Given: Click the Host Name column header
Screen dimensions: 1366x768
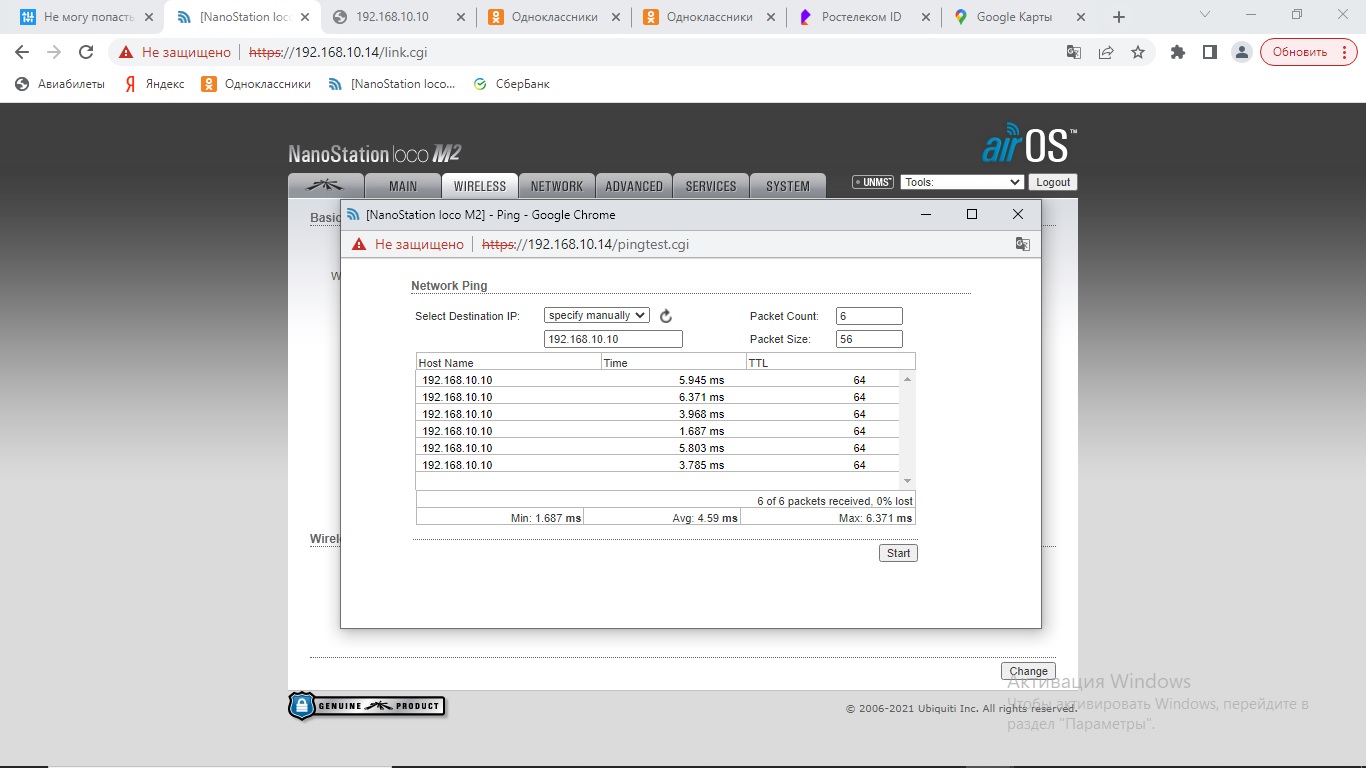Looking at the screenshot, I should [x=508, y=362].
